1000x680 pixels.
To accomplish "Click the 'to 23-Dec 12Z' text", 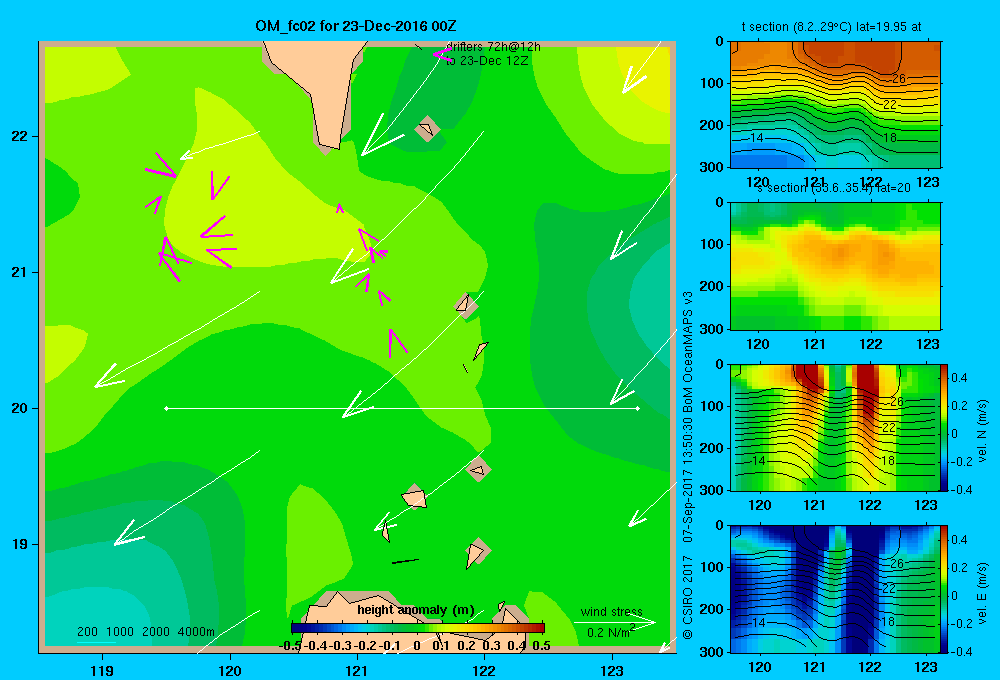I will pyautogui.click(x=487, y=61).
